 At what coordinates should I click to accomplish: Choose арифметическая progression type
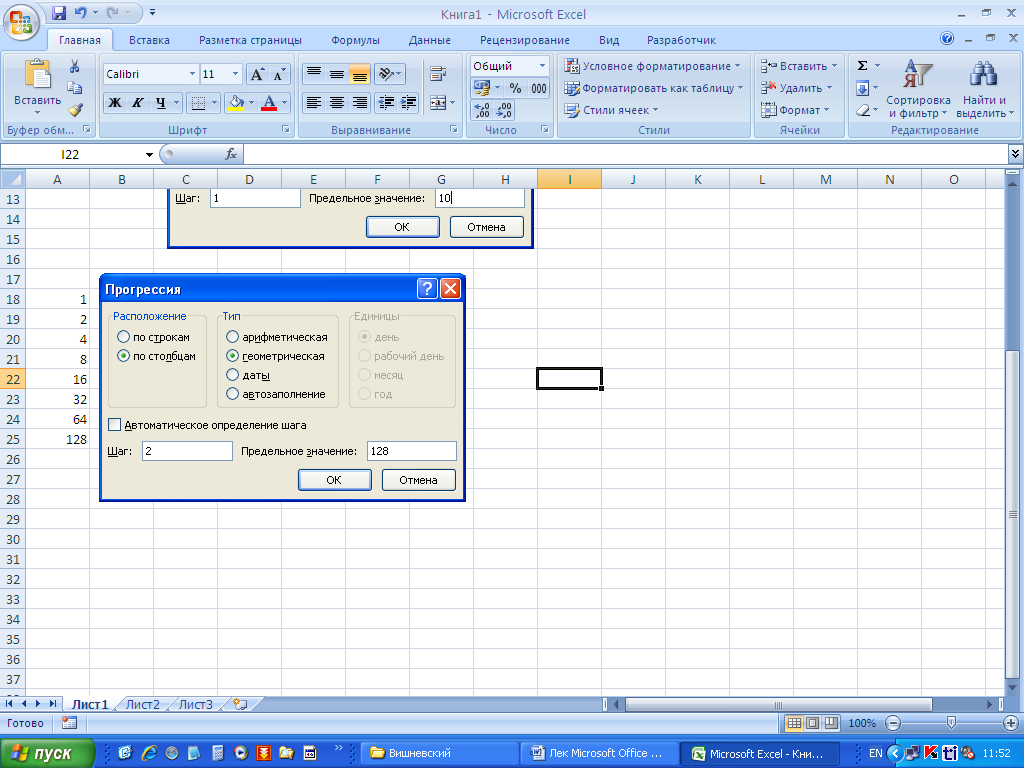232,337
